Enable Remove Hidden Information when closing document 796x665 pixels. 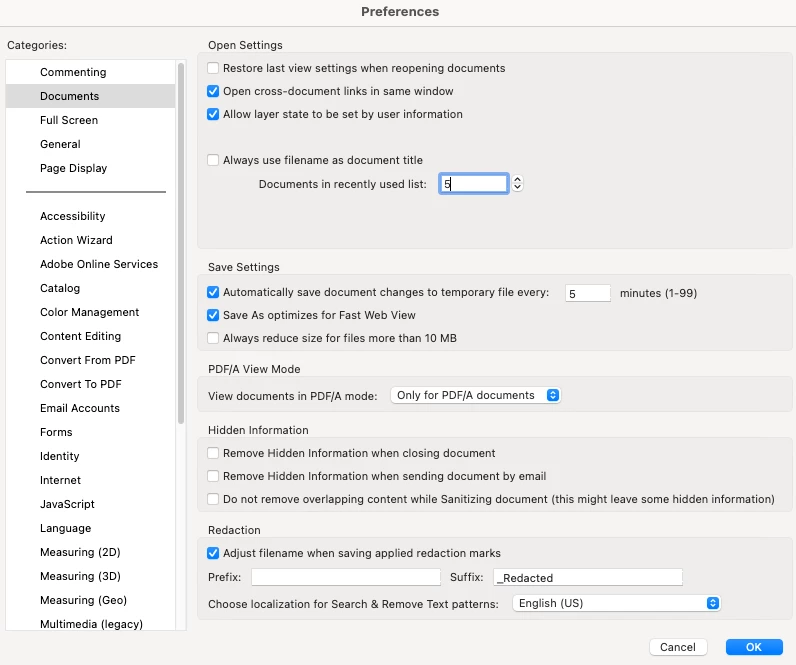[x=213, y=454]
